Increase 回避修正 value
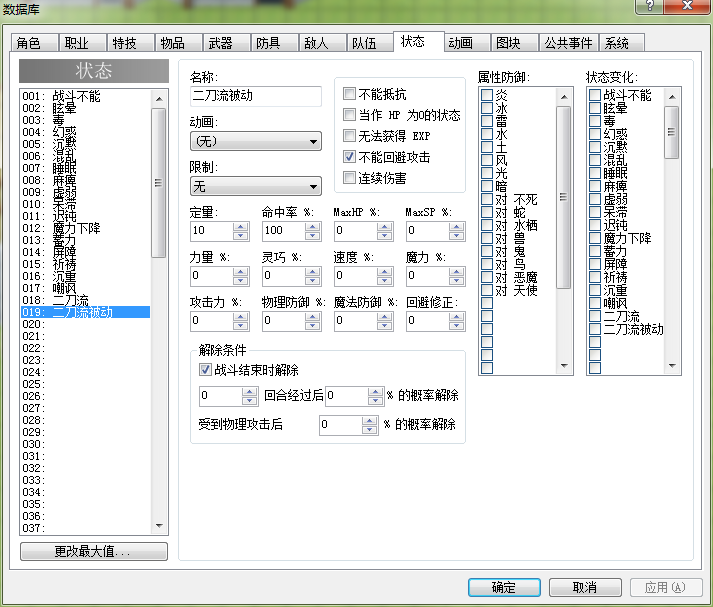This screenshot has height=607, width=713. (457, 316)
